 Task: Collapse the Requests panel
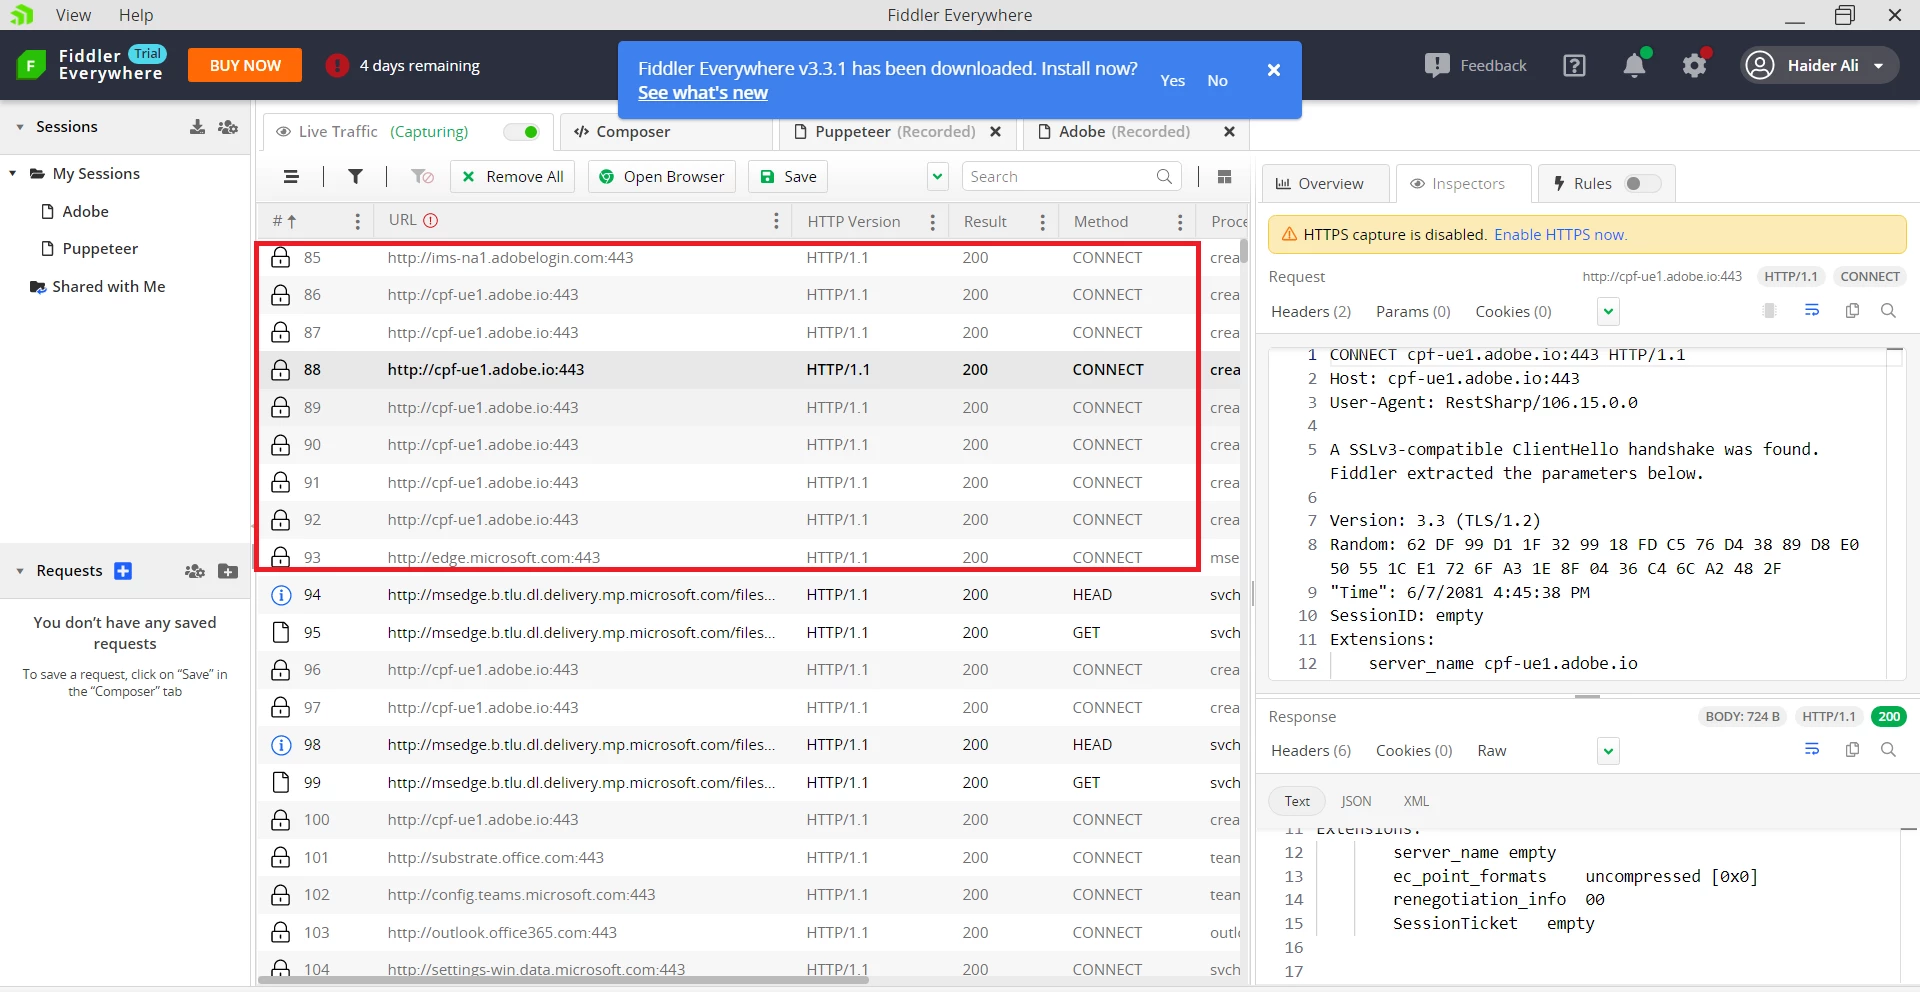coord(20,571)
